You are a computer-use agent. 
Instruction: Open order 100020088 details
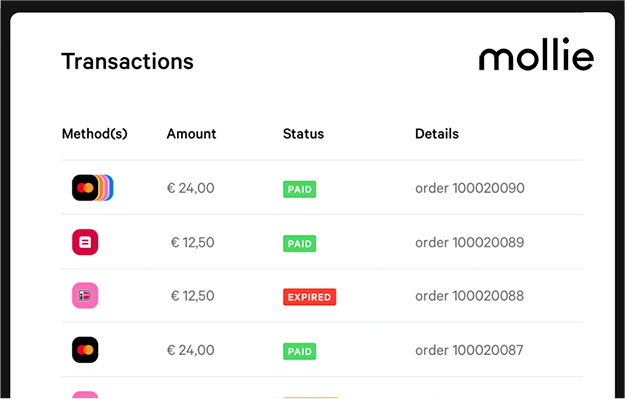point(470,296)
